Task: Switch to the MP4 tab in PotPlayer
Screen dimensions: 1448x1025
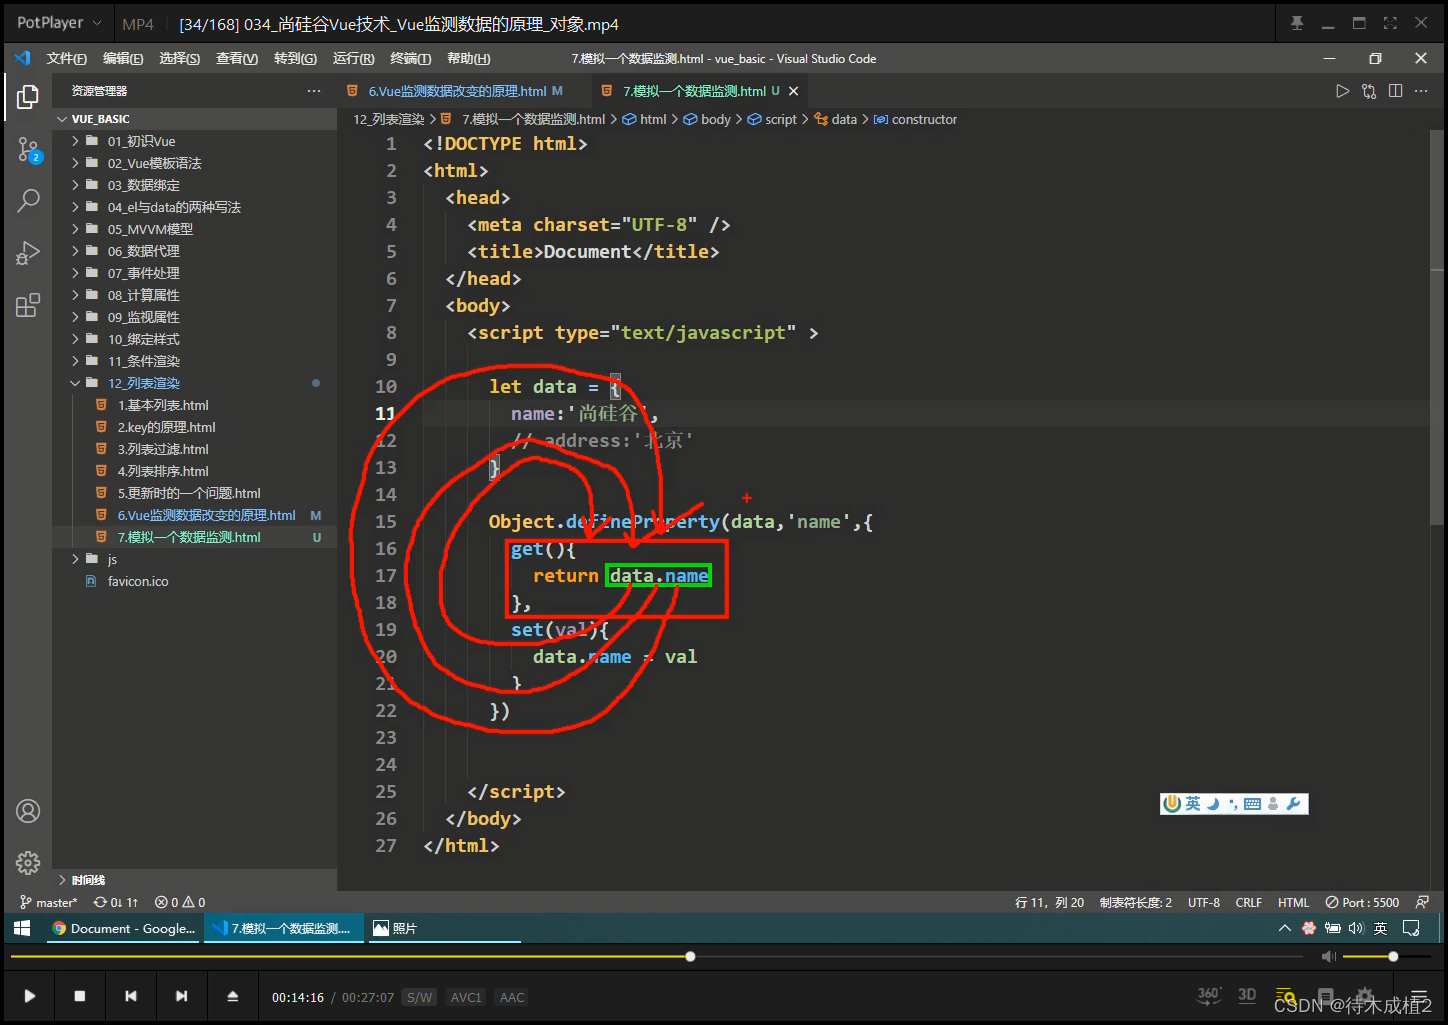Action: (138, 24)
